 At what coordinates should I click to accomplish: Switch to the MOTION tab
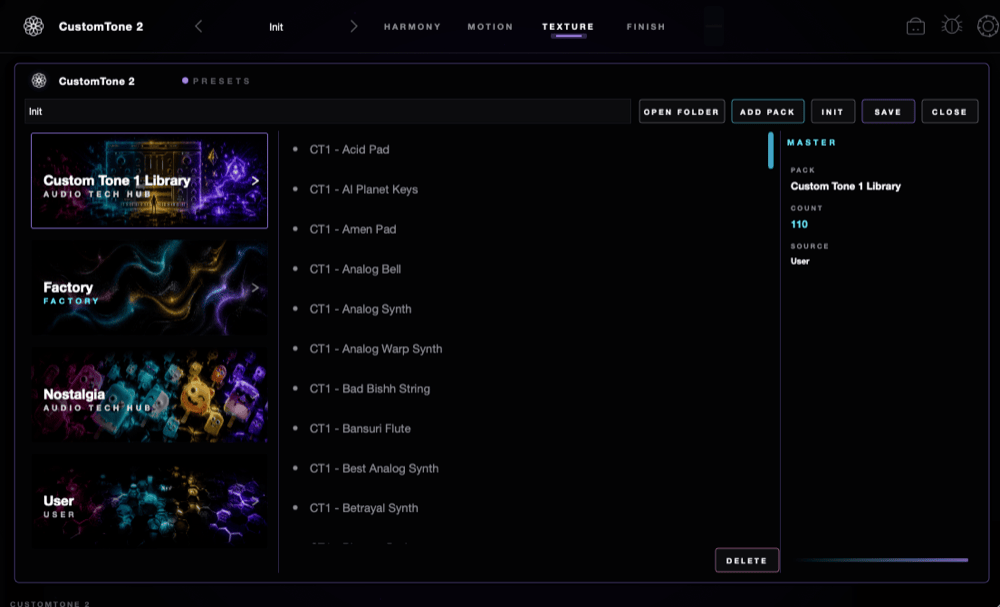tap(490, 27)
